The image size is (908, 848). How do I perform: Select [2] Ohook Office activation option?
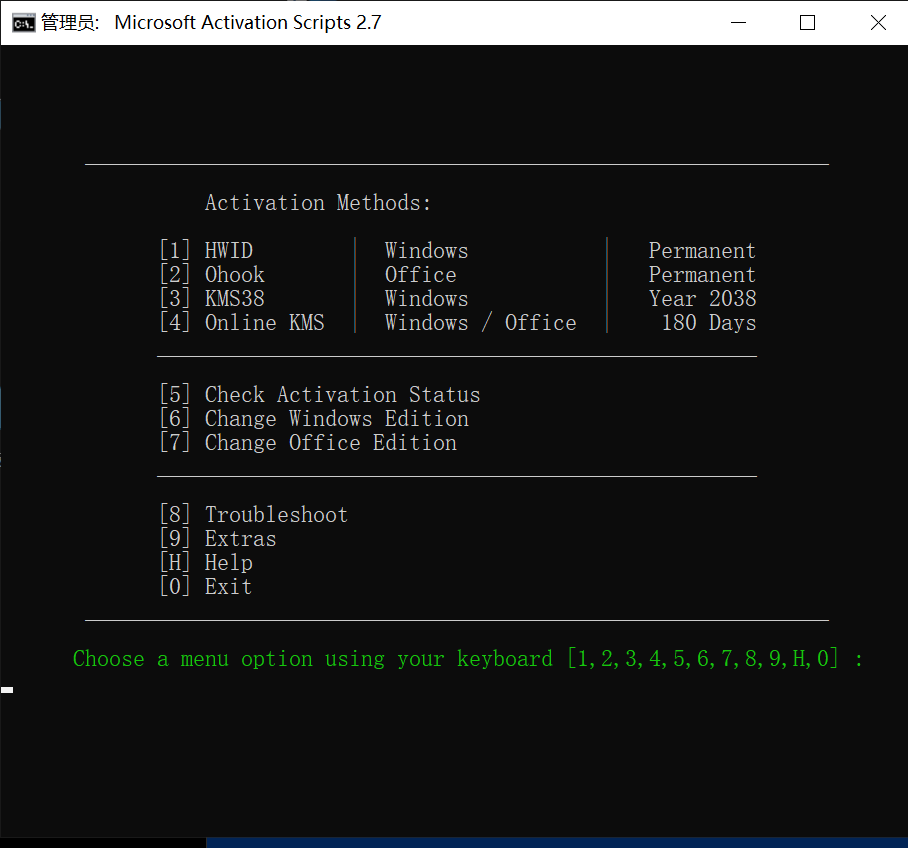coord(234,274)
